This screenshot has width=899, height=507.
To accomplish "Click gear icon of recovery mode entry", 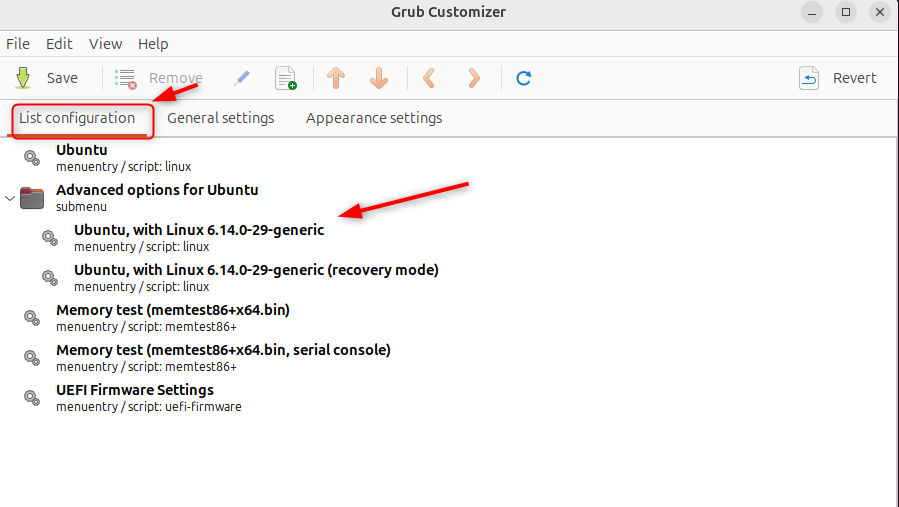I will tap(50, 278).
